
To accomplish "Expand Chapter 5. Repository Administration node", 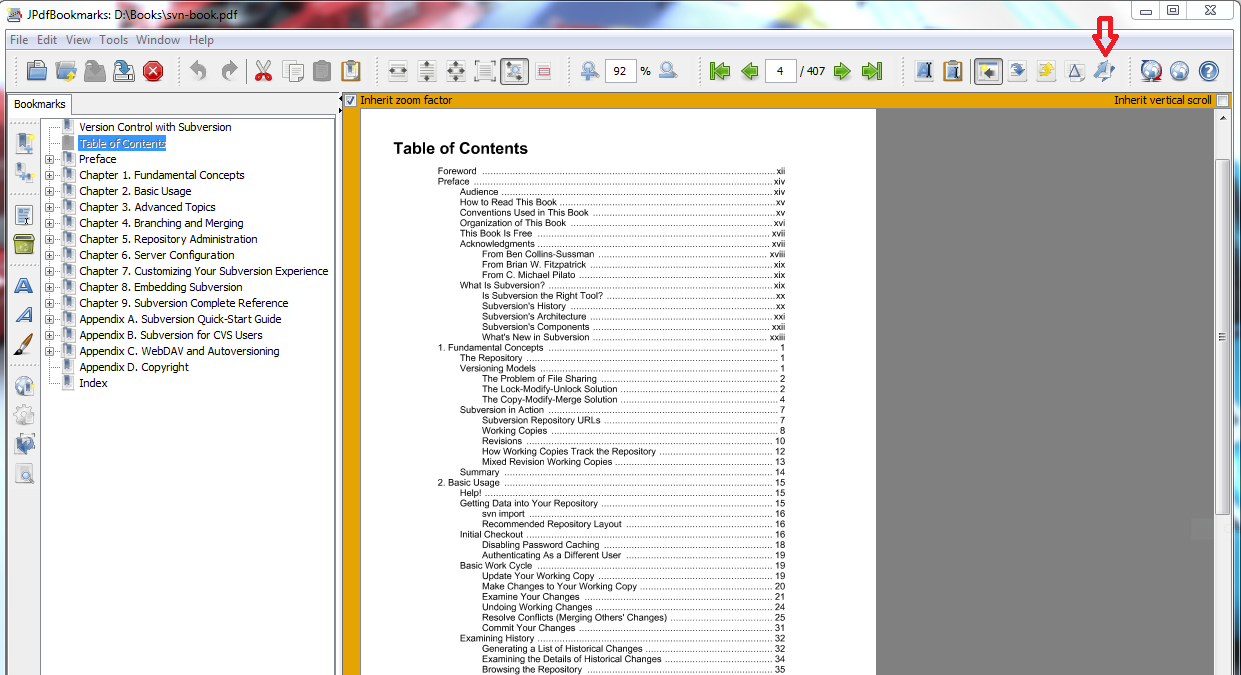I will (x=50, y=239).
